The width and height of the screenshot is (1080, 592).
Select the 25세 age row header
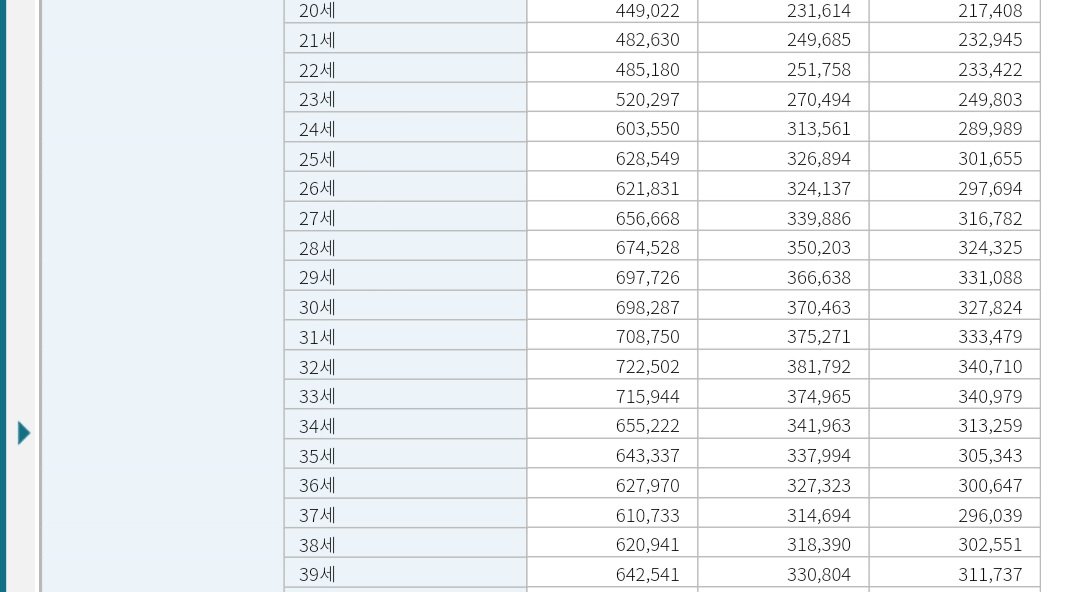(405, 159)
